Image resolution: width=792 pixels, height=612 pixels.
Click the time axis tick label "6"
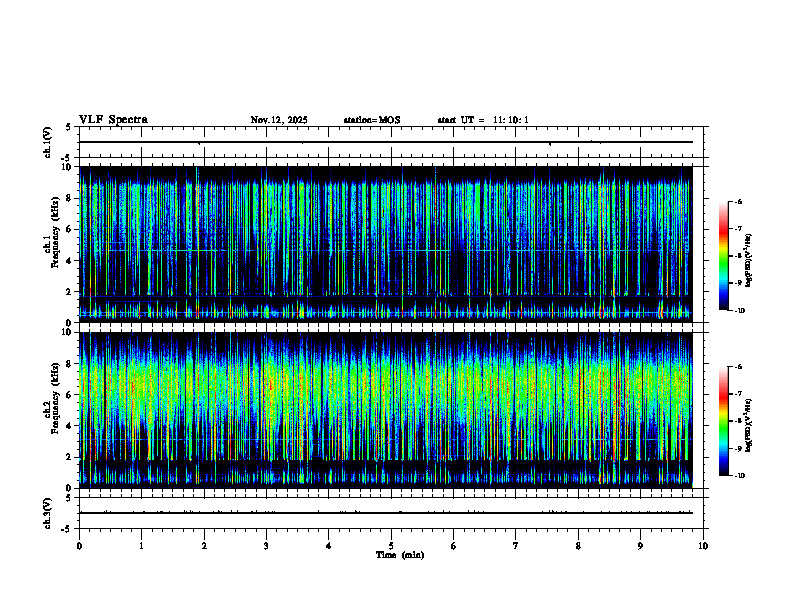click(x=454, y=546)
